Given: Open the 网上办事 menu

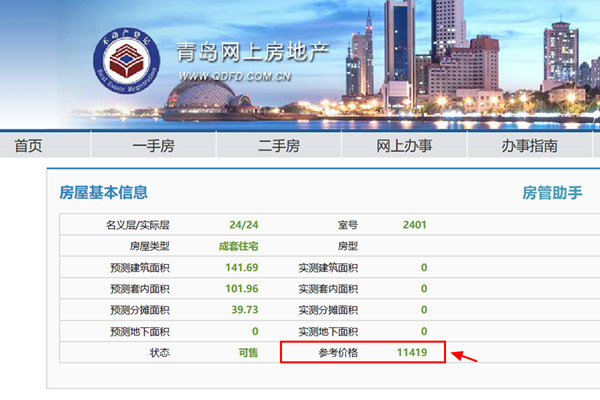Looking at the screenshot, I should pos(404,146).
